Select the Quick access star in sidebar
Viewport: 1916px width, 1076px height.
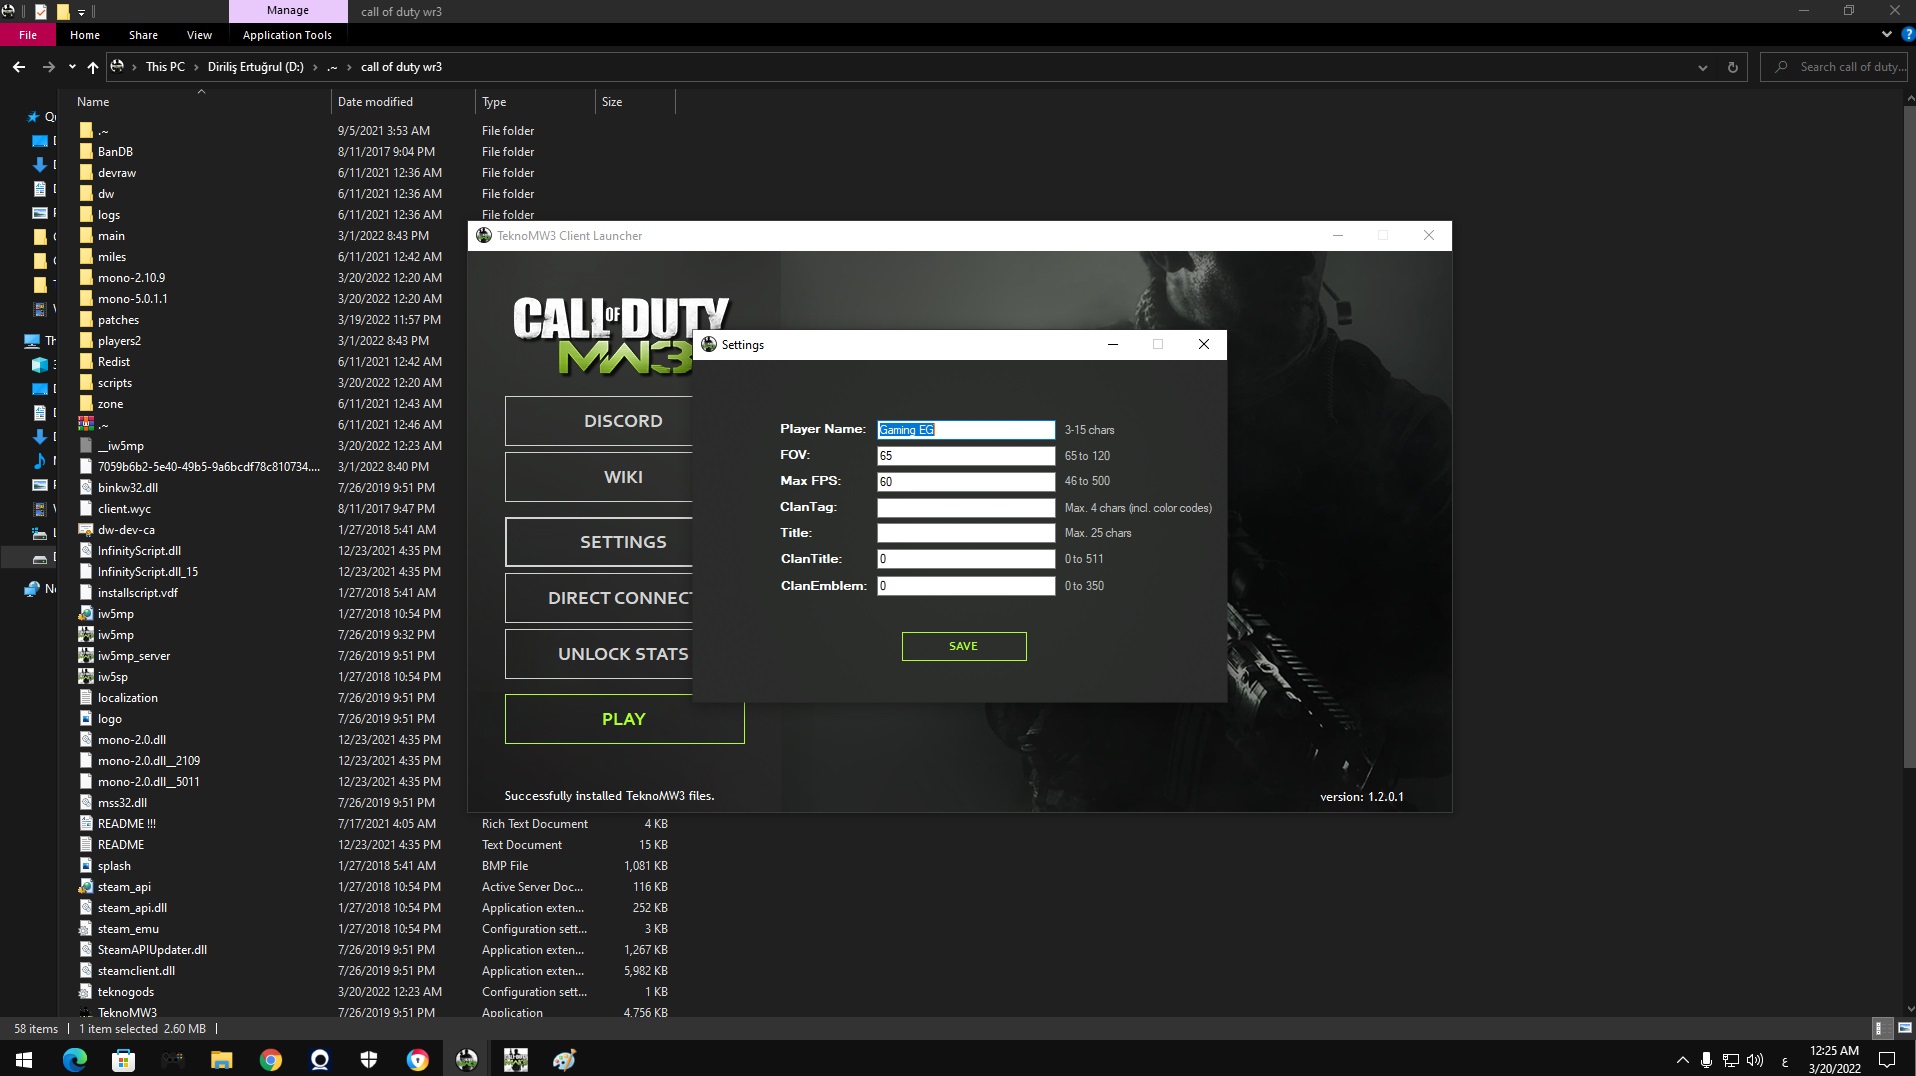pyautogui.click(x=33, y=117)
